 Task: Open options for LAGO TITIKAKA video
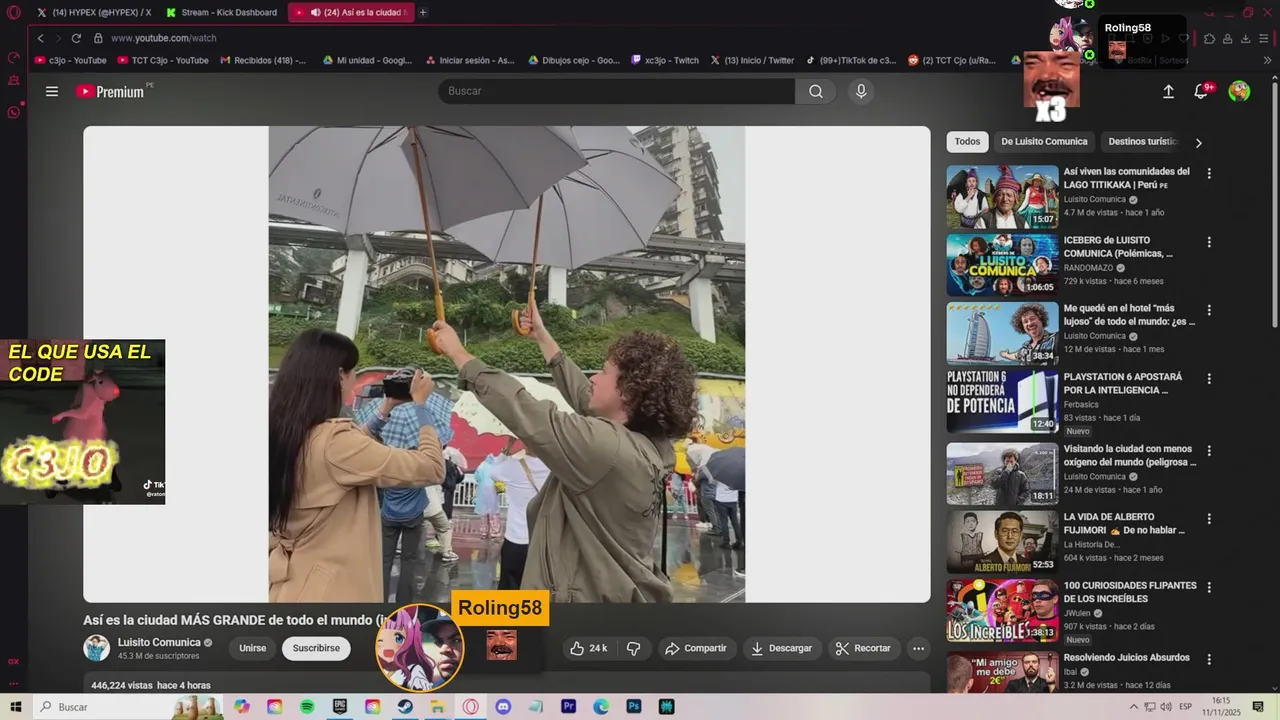[1209, 173]
